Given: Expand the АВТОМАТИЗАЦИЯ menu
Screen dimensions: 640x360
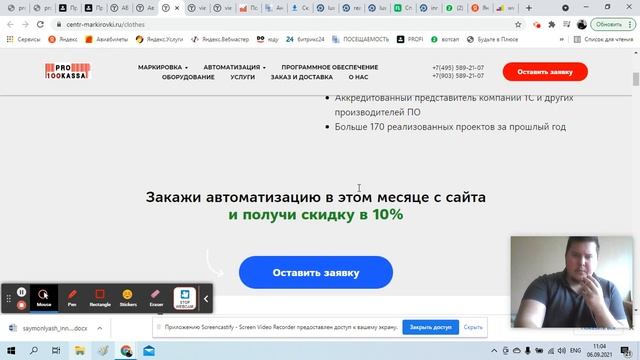Looking at the screenshot, I should 234,67.
